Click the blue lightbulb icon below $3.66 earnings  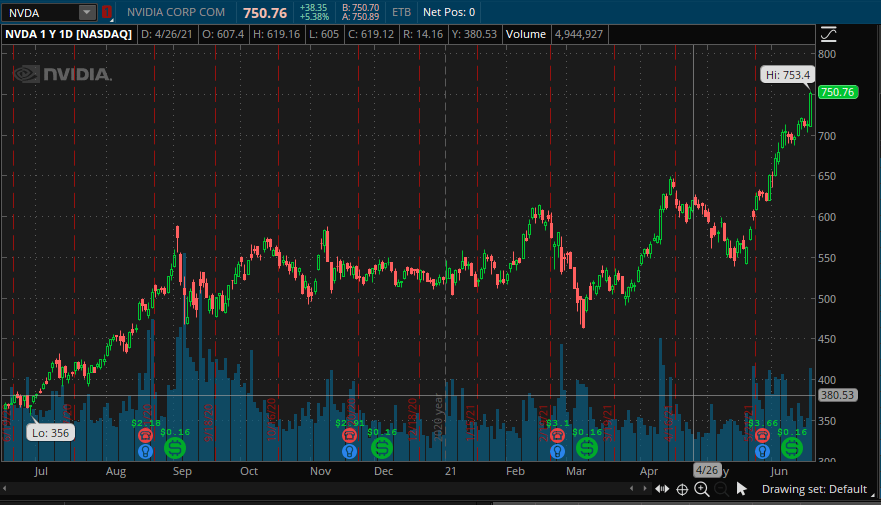pos(762,451)
